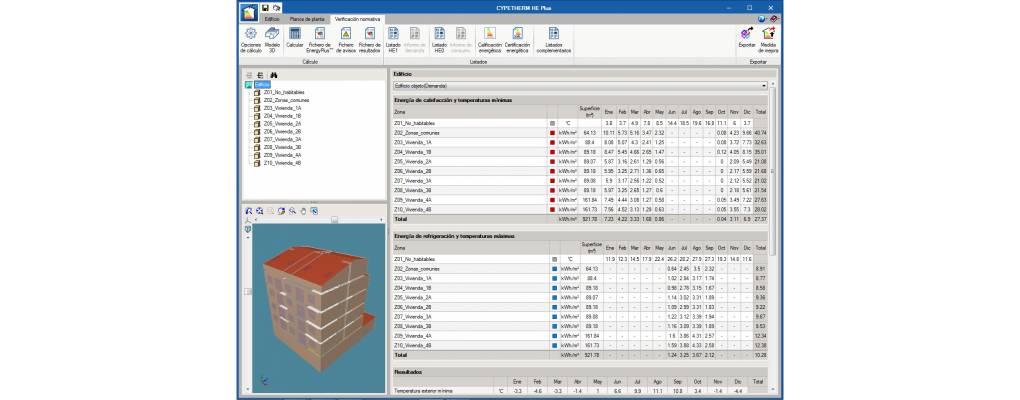Open Certificación energética
This screenshot has height=400, width=1020.
[x=517, y=40]
